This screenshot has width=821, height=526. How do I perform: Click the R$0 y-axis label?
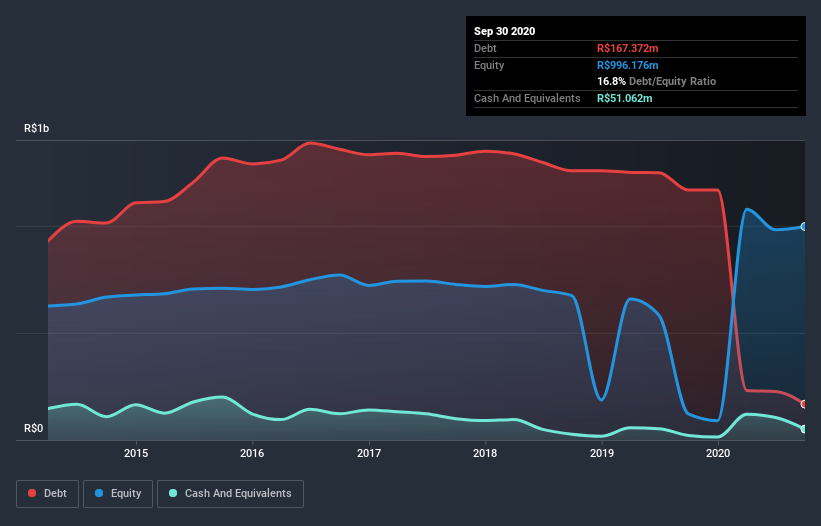click(x=34, y=428)
